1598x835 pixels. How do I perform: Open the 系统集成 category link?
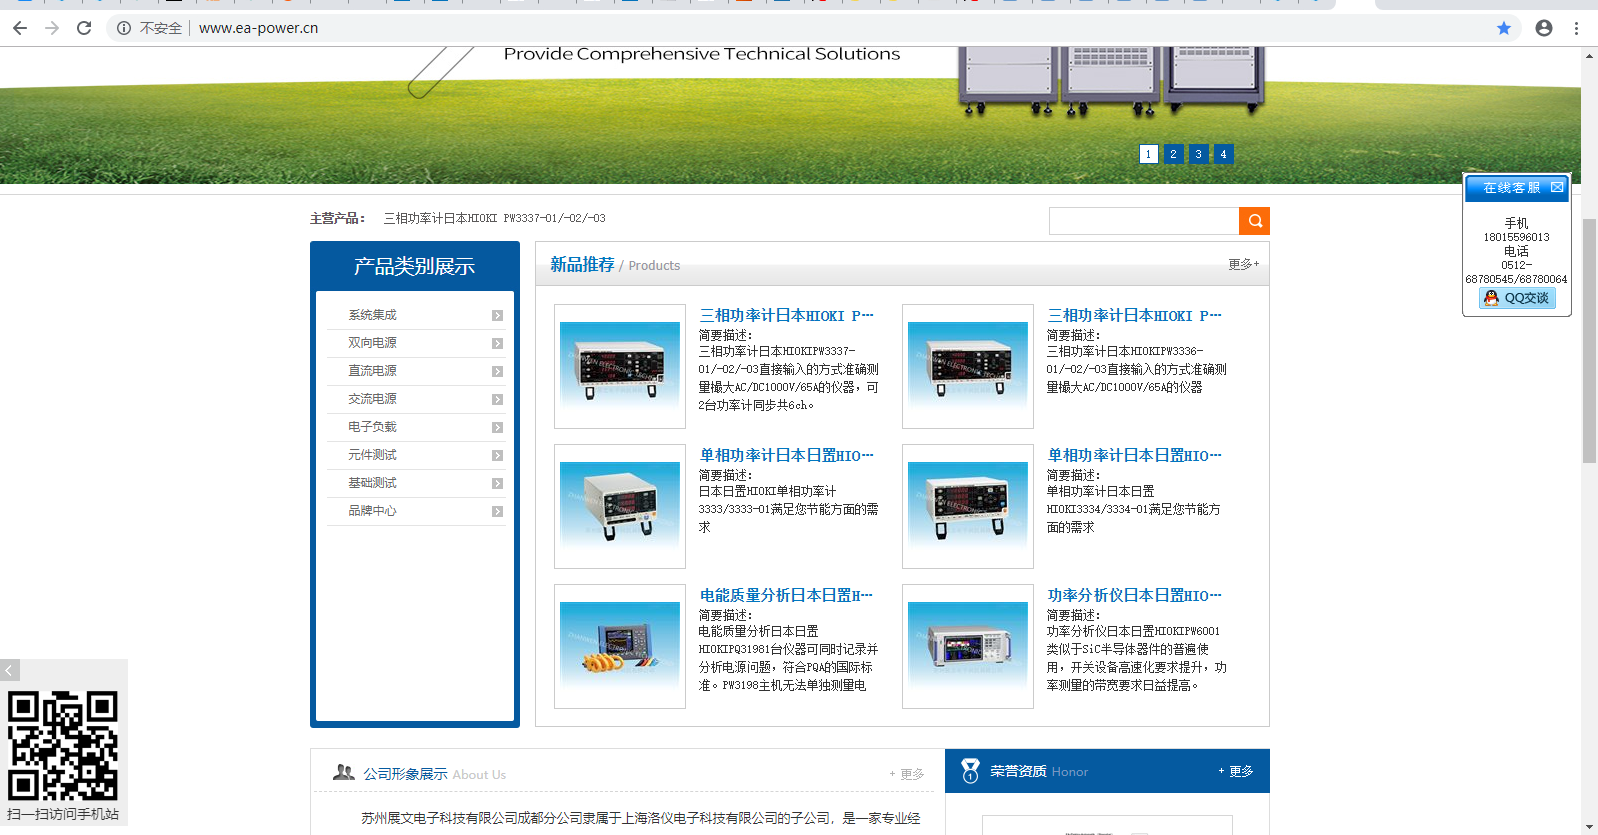(372, 315)
